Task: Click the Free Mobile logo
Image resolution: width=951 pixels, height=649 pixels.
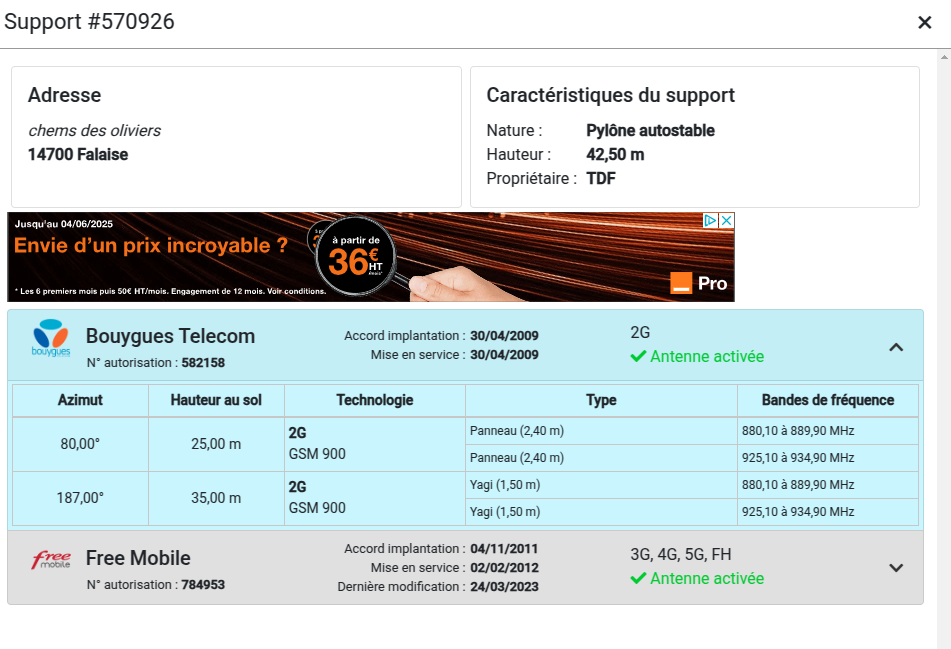Action: 51,561
